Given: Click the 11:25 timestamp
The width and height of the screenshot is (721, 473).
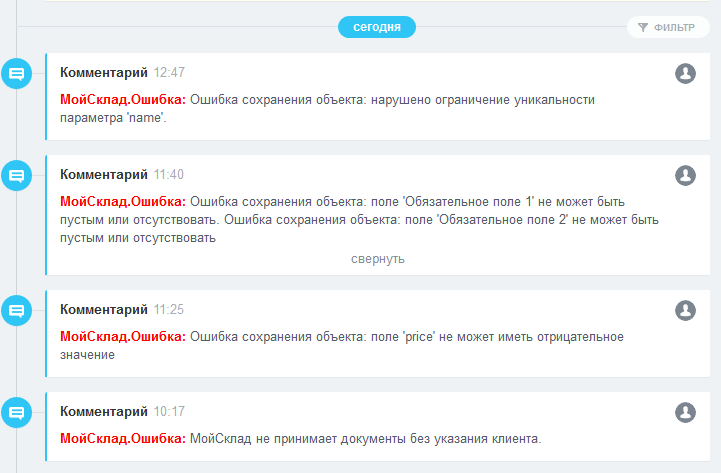Looking at the screenshot, I should click(x=169, y=310).
